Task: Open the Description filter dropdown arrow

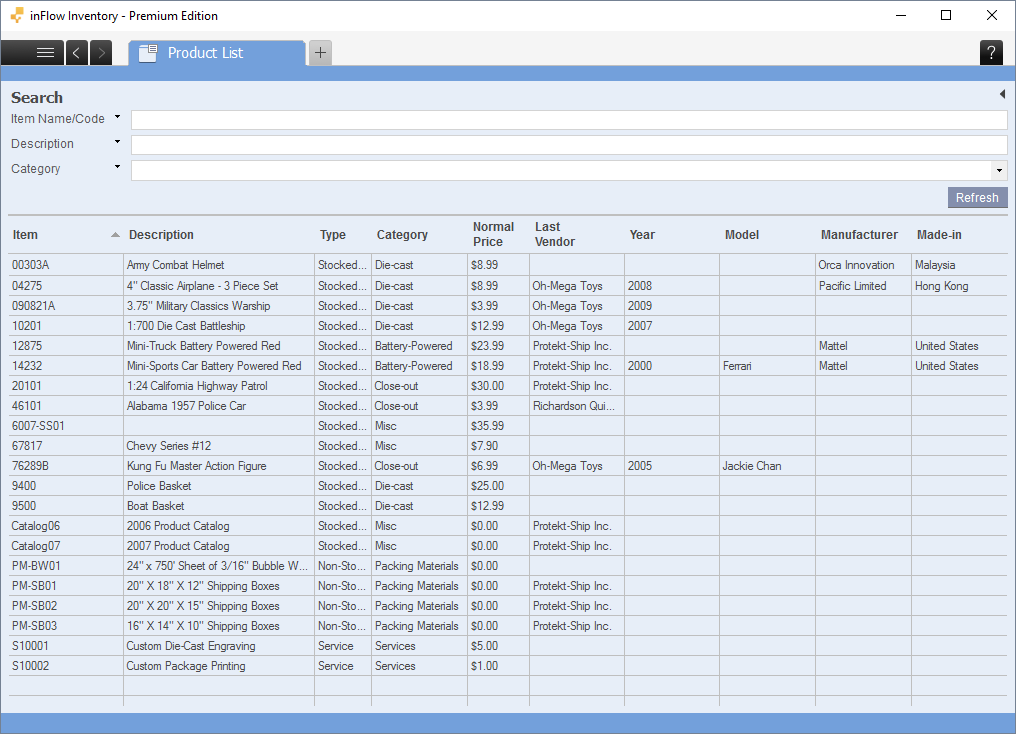Action: [x=117, y=142]
